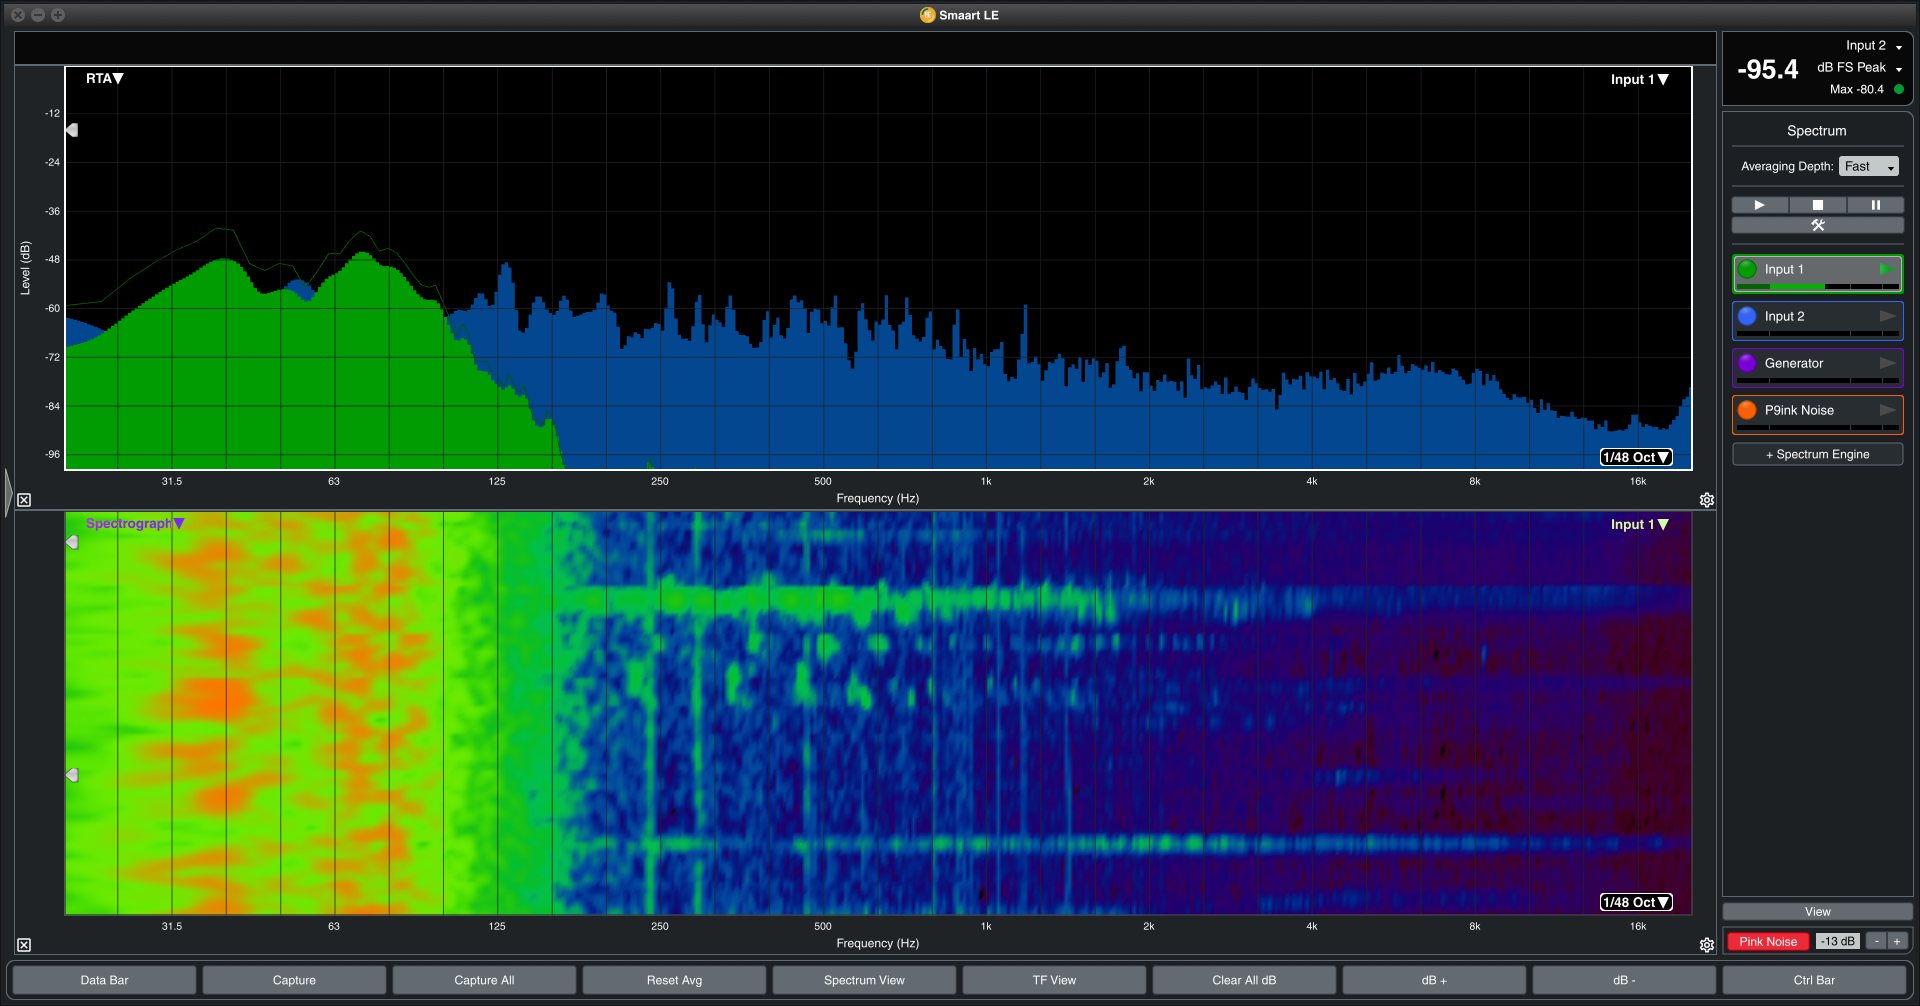Change RTA banding from 1/48 Oct
The width and height of the screenshot is (1920, 1006).
pos(1636,457)
